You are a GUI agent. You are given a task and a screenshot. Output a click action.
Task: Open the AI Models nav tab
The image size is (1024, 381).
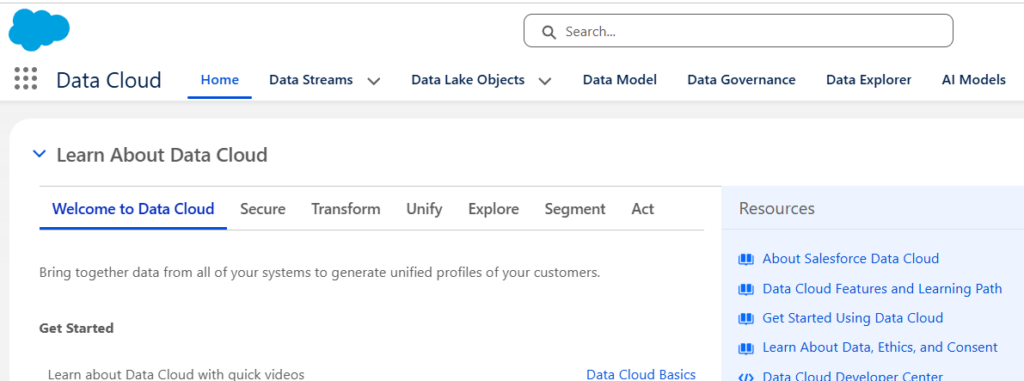click(974, 80)
